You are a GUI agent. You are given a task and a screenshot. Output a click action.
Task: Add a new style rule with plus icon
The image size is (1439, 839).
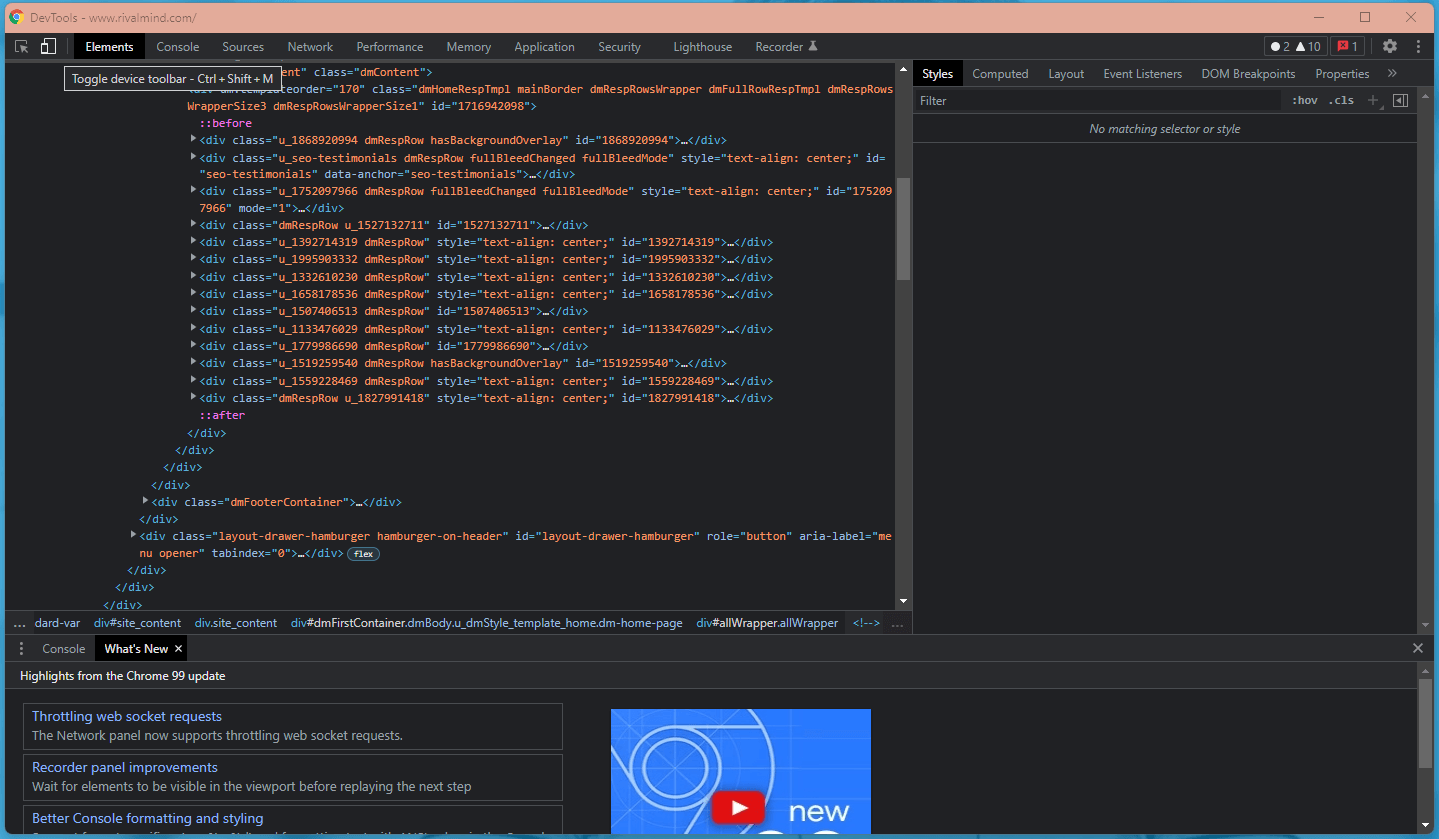tap(1374, 100)
